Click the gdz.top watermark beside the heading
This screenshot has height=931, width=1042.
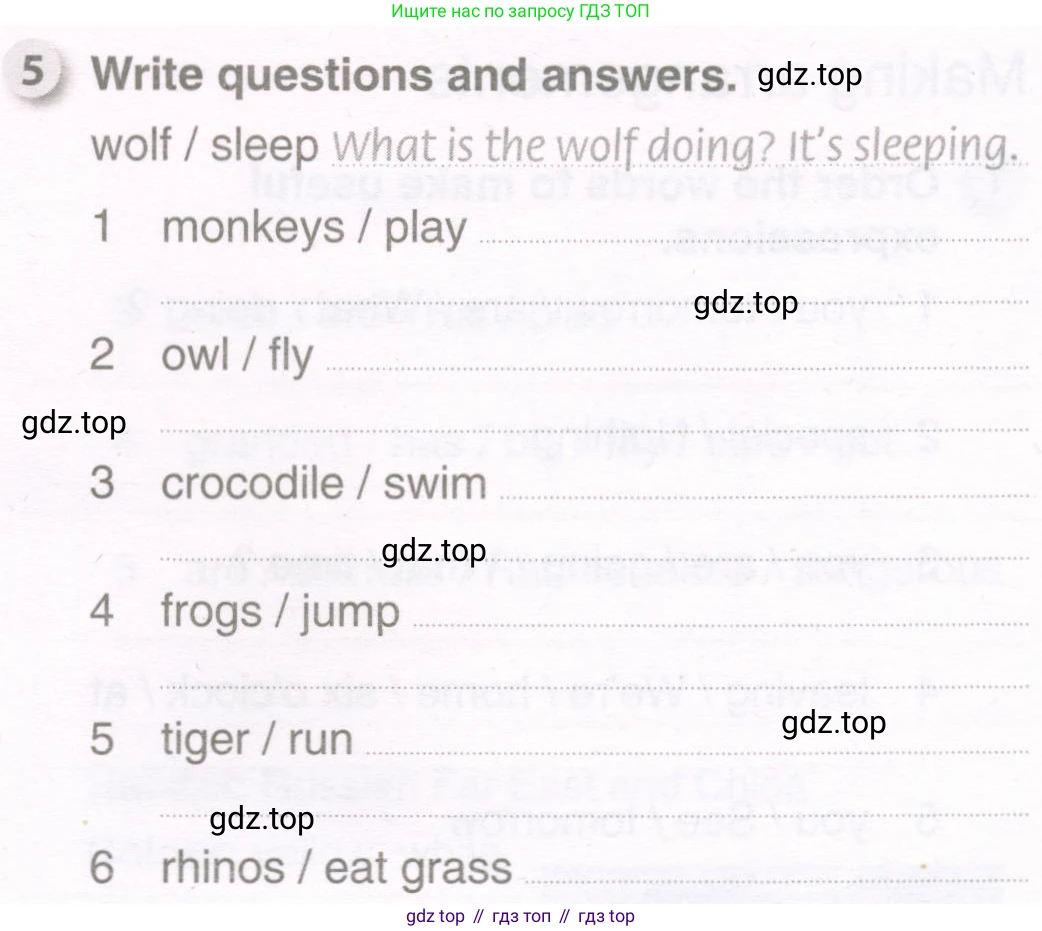pyautogui.click(x=809, y=75)
